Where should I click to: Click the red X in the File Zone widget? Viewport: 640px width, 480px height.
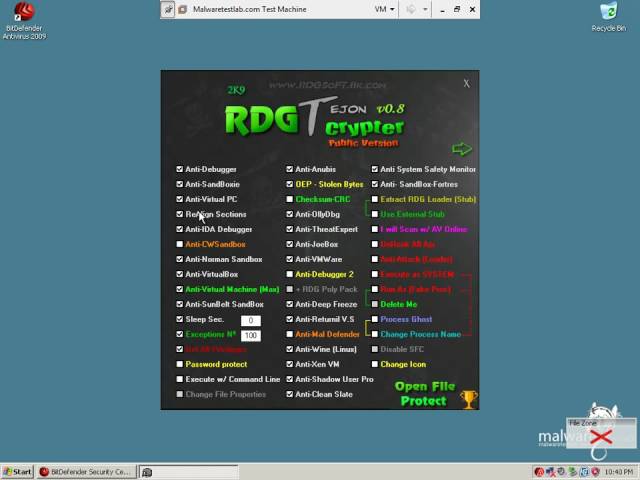(601, 437)
